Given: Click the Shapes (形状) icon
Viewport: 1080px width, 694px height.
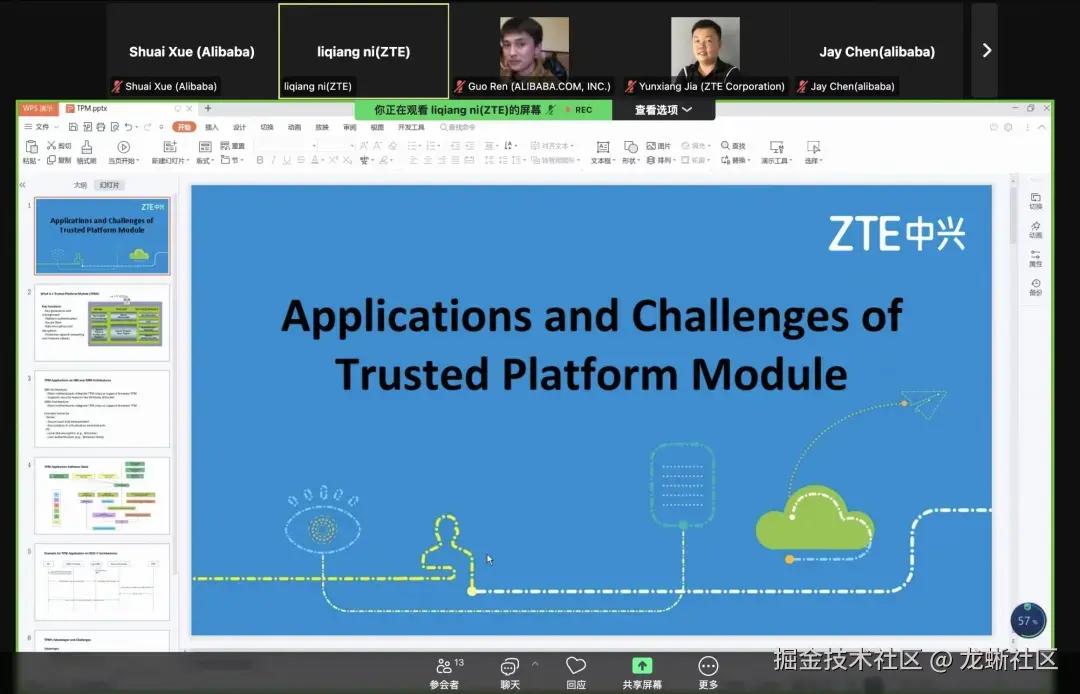Looking at the screenshot, I should click(x=630, y=147).
